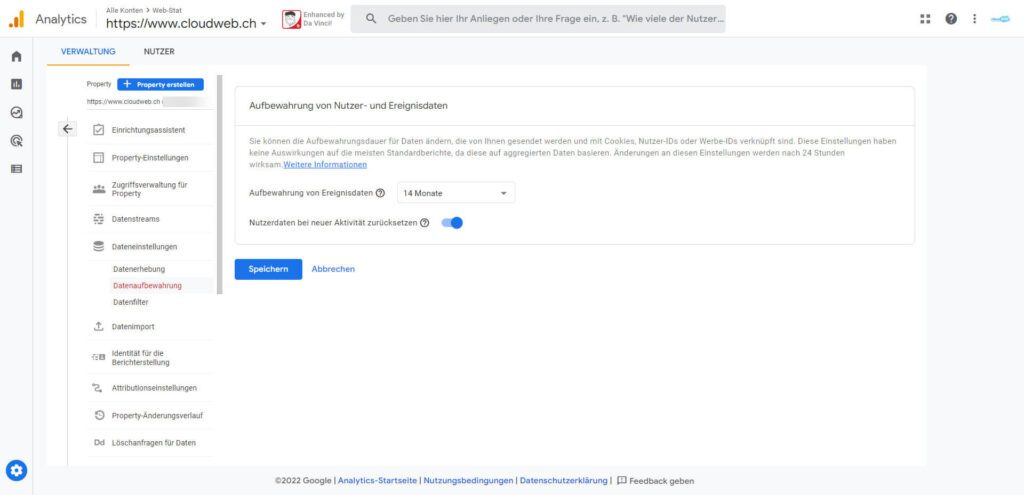1024x495 pixels.
Task: Open the Advertising target icon in sidebar
Action: click(x=16, y=140)
